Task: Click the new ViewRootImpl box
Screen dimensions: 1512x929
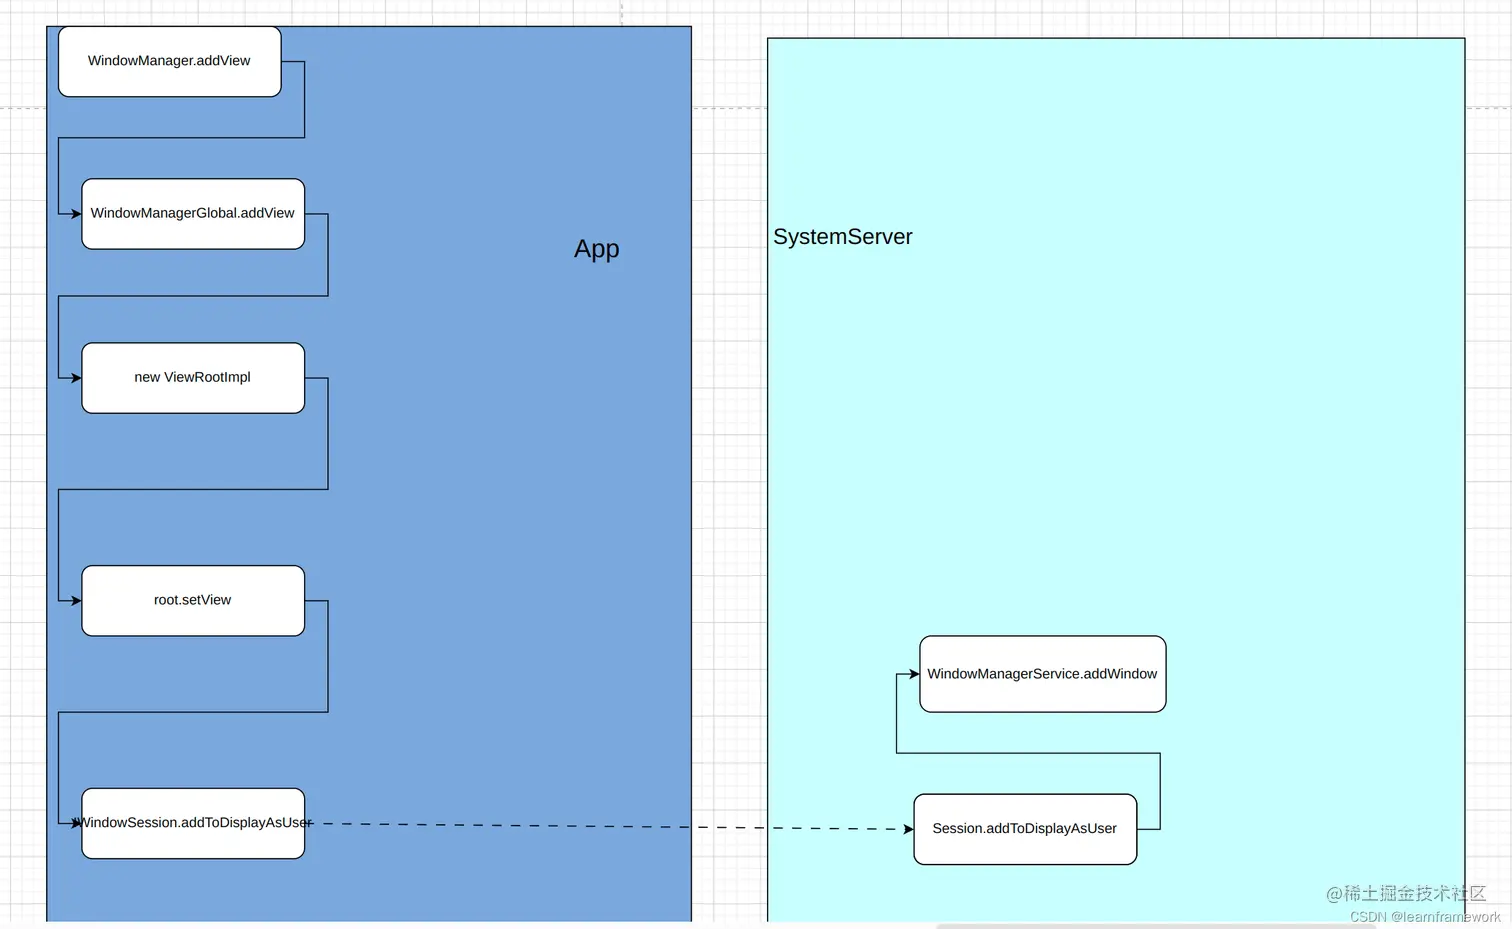Action: [x=193, y=378]
